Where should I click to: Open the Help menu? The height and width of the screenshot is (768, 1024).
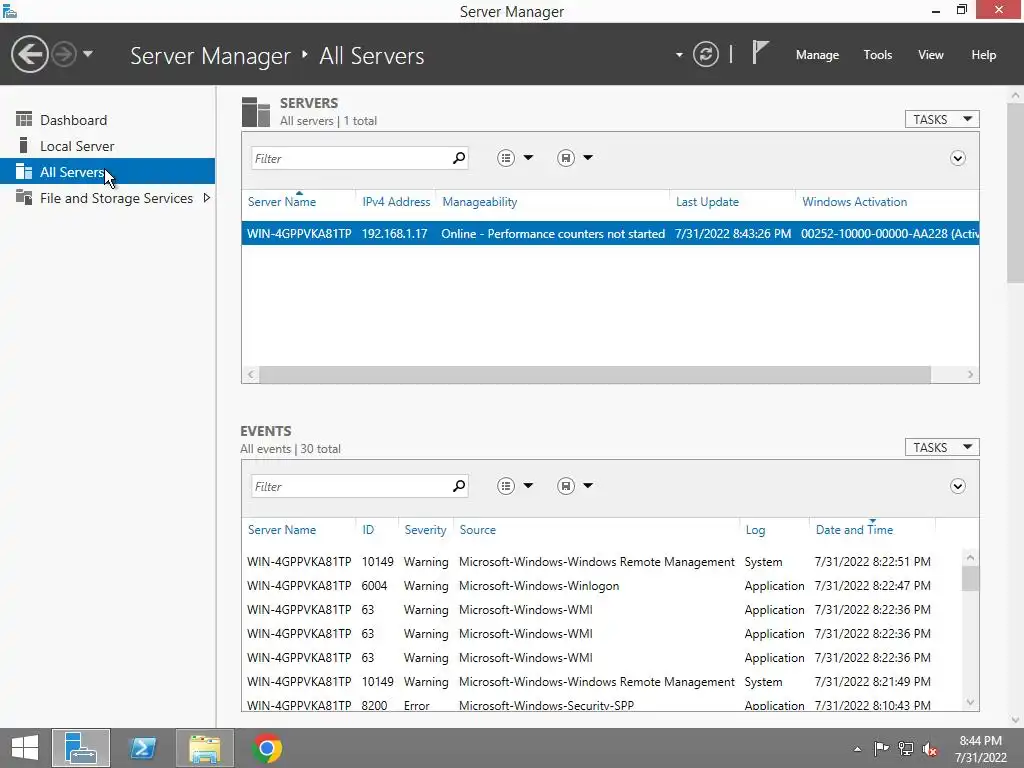pyautogui.click(x=983, y=55)
